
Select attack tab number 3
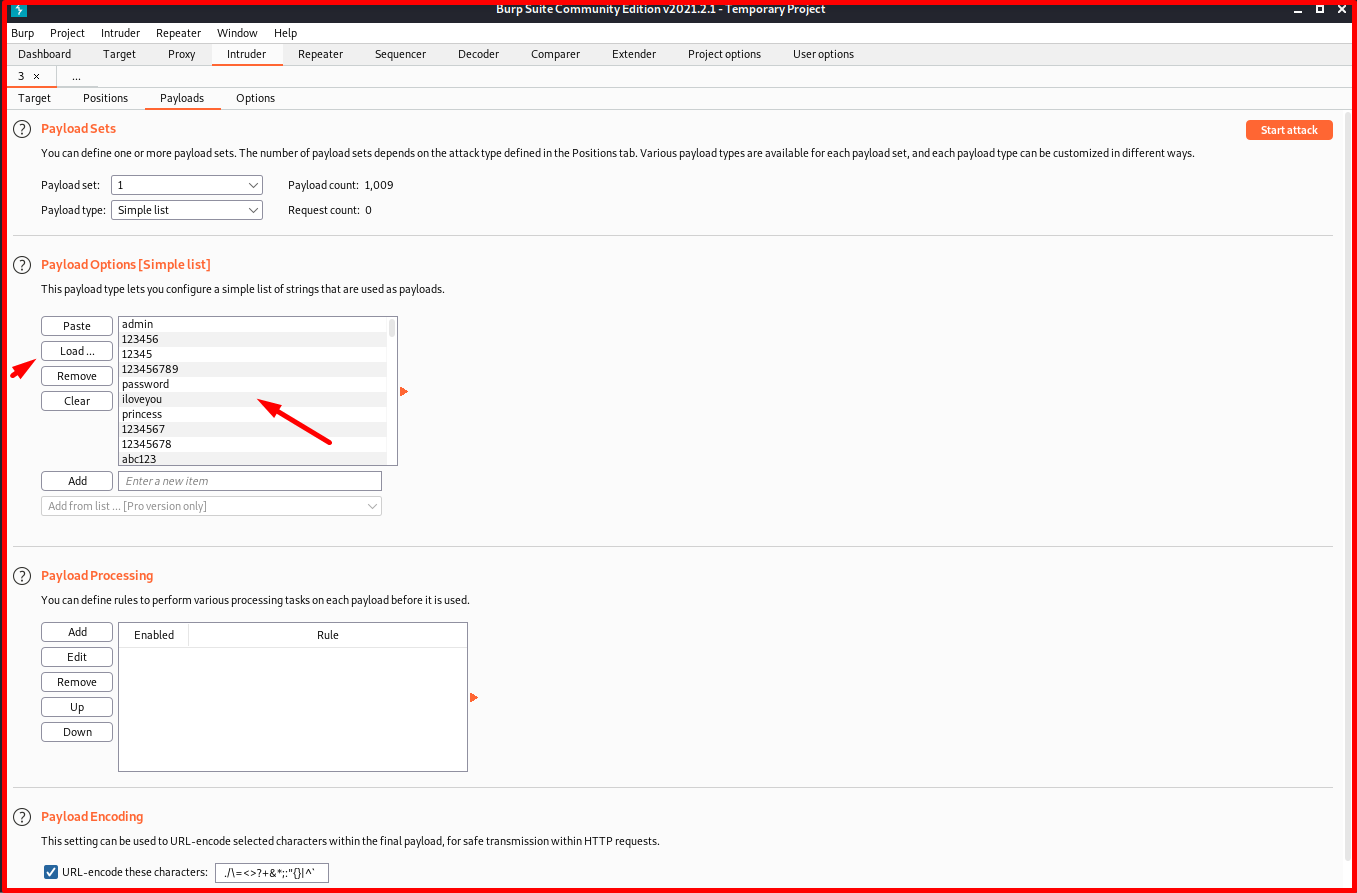point(21,76)
